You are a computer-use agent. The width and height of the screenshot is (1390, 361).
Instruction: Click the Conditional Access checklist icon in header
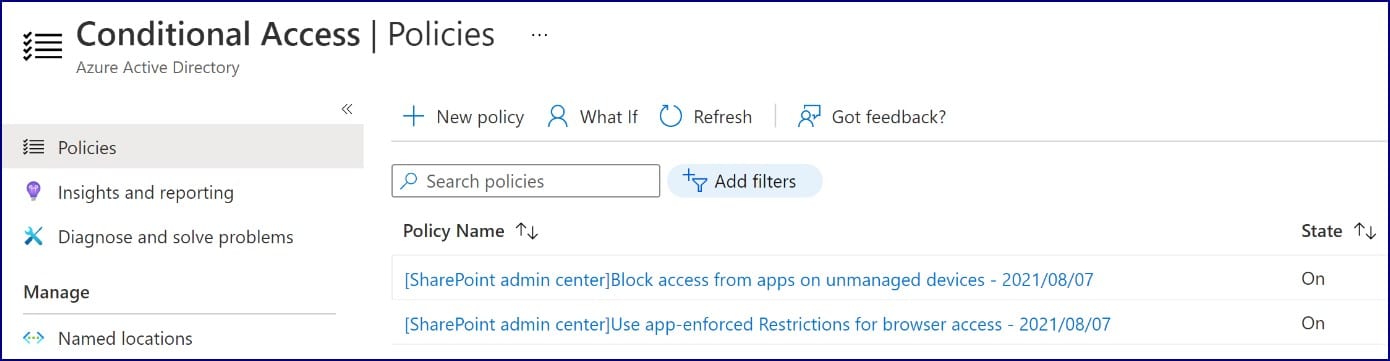[x=41, y=46]
